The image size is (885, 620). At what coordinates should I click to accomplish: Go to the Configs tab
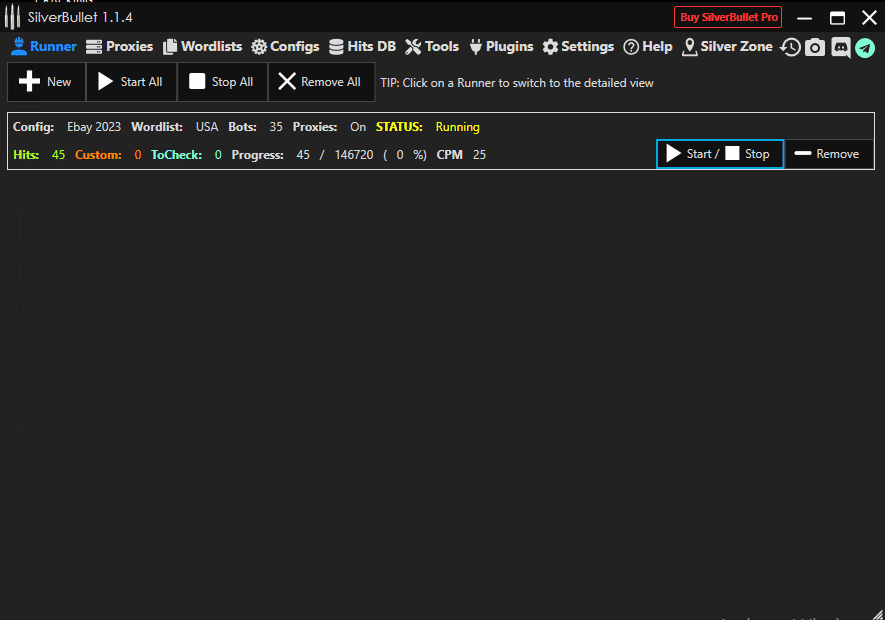coord(285,46)
